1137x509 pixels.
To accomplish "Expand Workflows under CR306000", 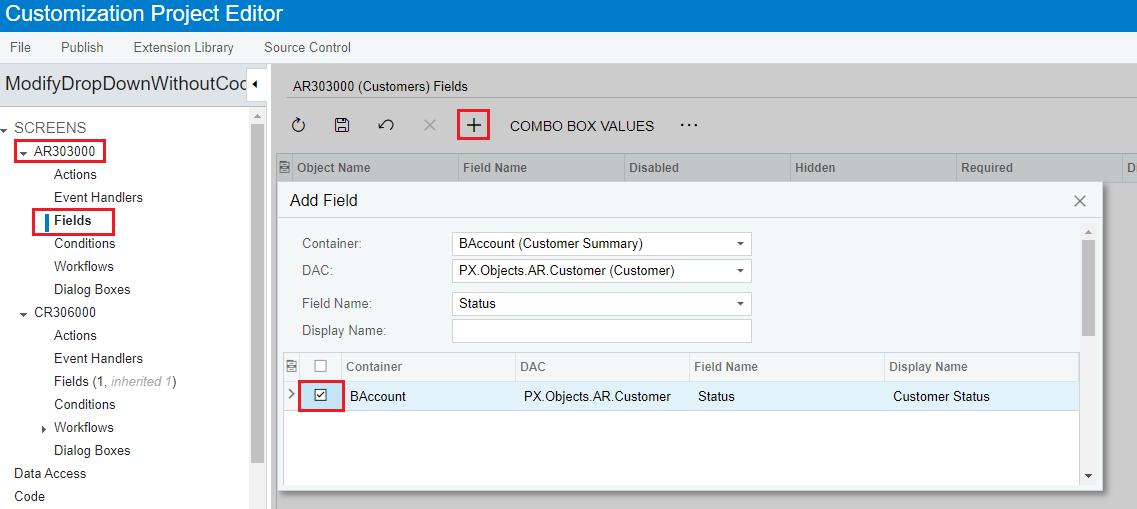I will point(46,428).
